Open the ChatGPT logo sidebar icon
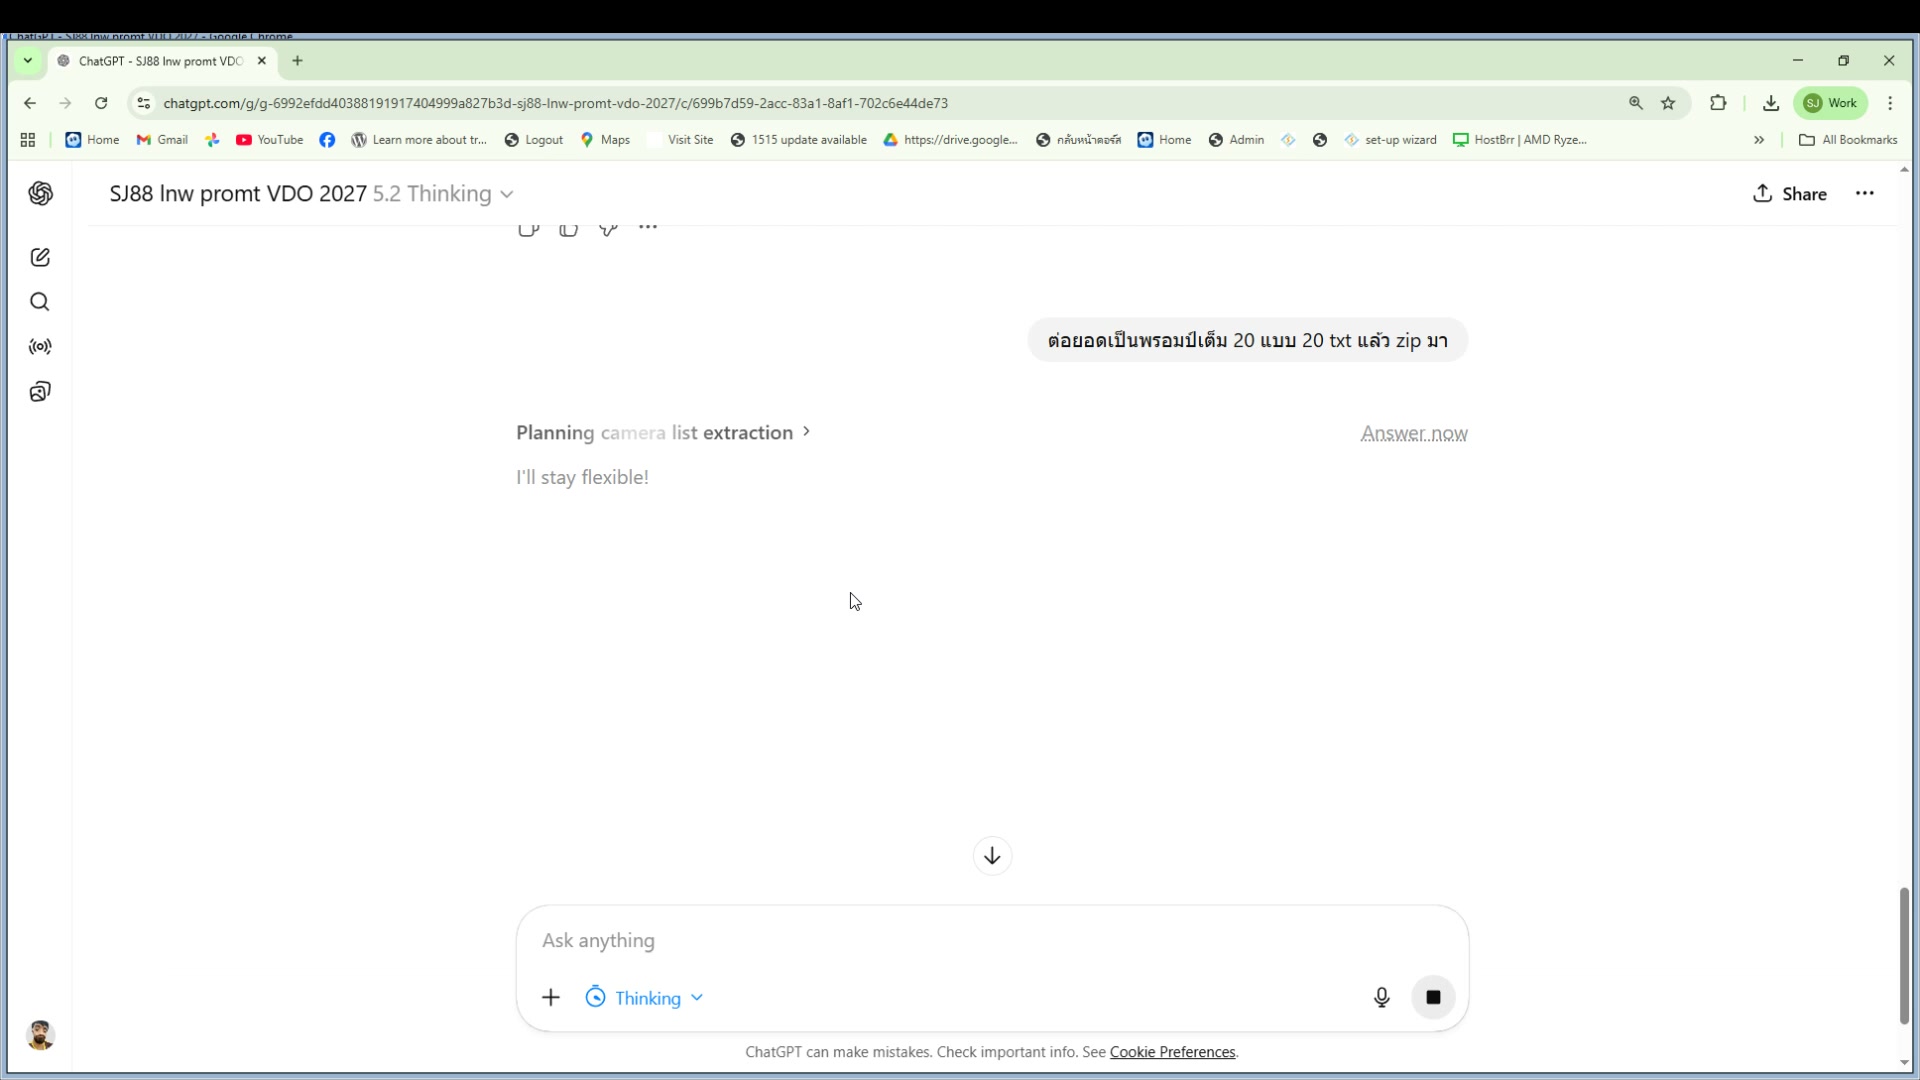Image resolution: width=1920 pixels, height=1080 pixels. (x=40, y=194)
